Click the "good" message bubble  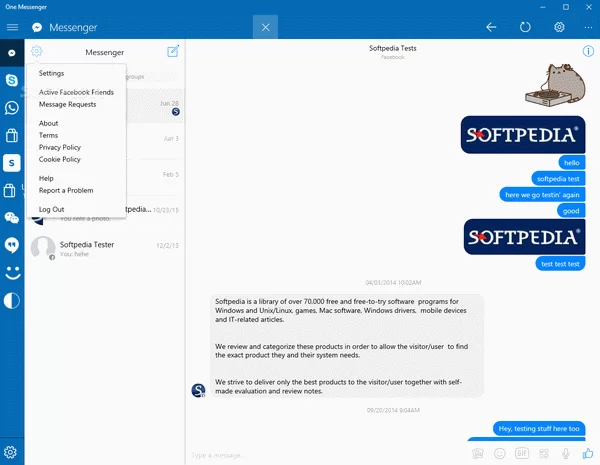571,211
